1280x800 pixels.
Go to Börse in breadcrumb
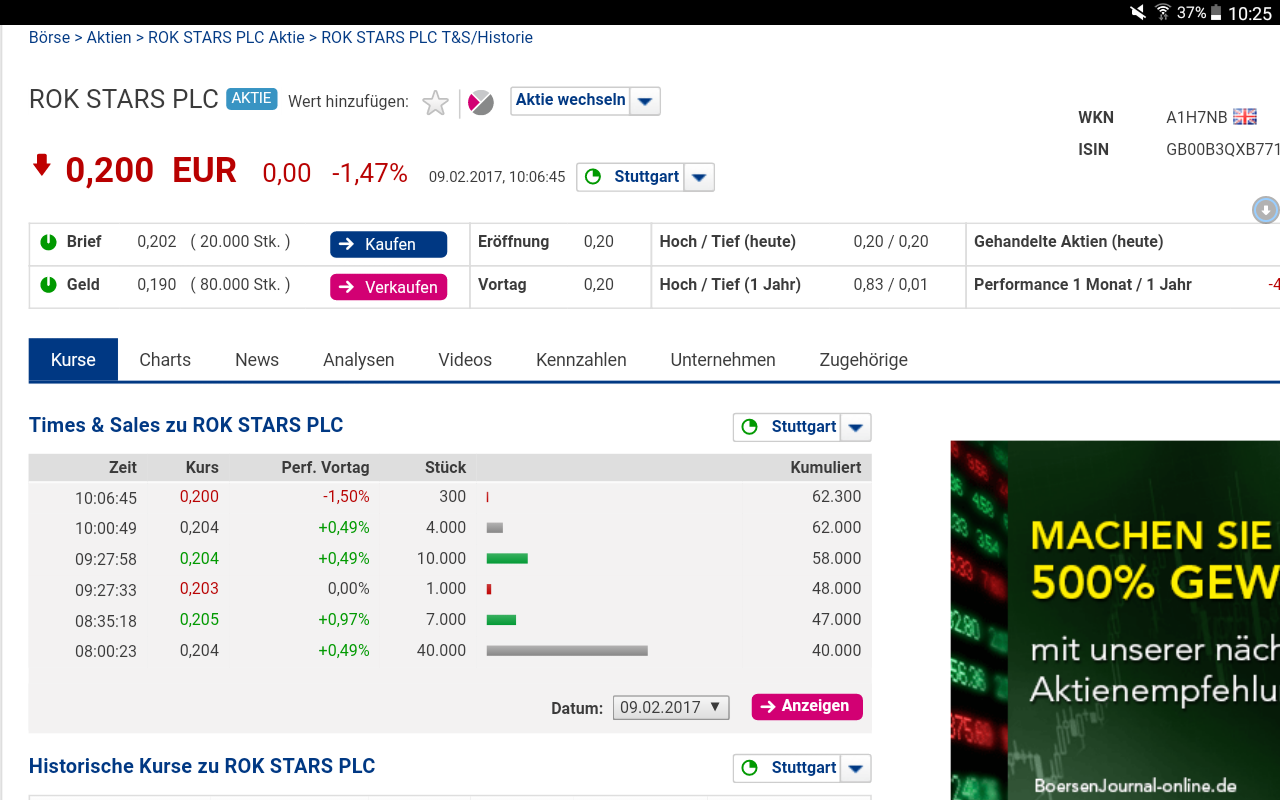click(x=50, y=38)
